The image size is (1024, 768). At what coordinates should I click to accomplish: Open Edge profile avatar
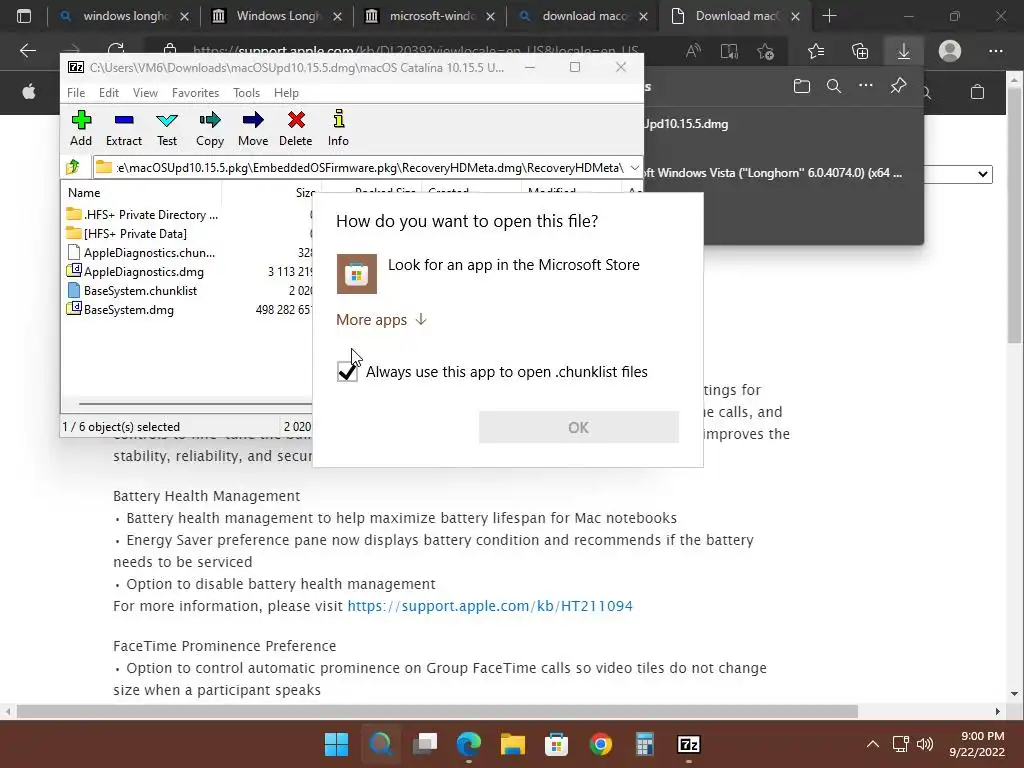[x=950, y=51]
